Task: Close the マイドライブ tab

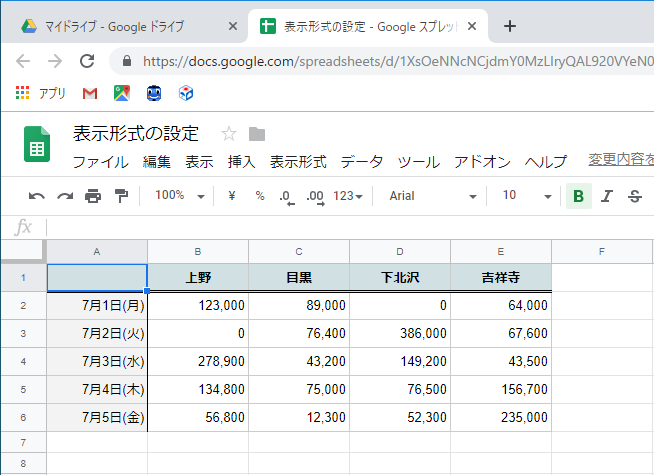Action: (233, 26)
